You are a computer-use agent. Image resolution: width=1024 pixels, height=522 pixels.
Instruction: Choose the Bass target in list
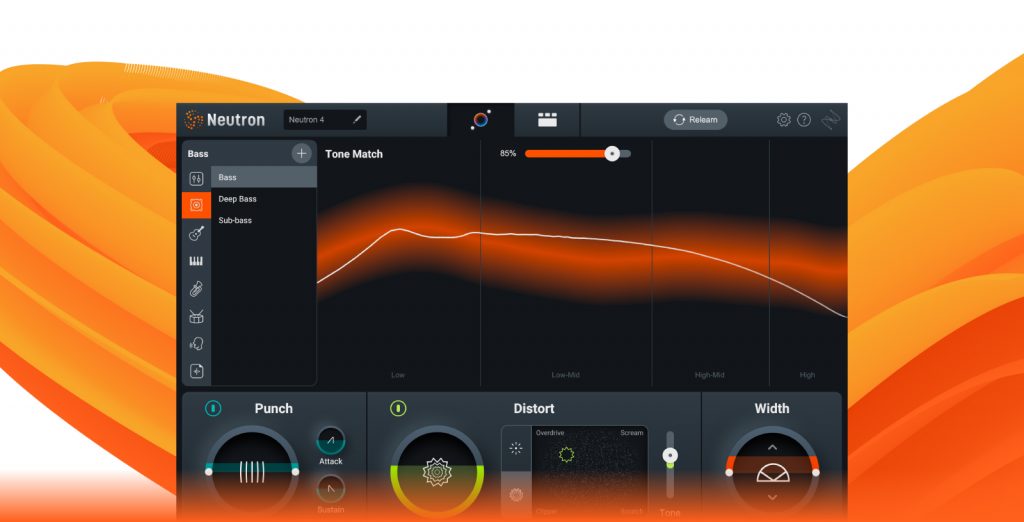pos(264,177)
